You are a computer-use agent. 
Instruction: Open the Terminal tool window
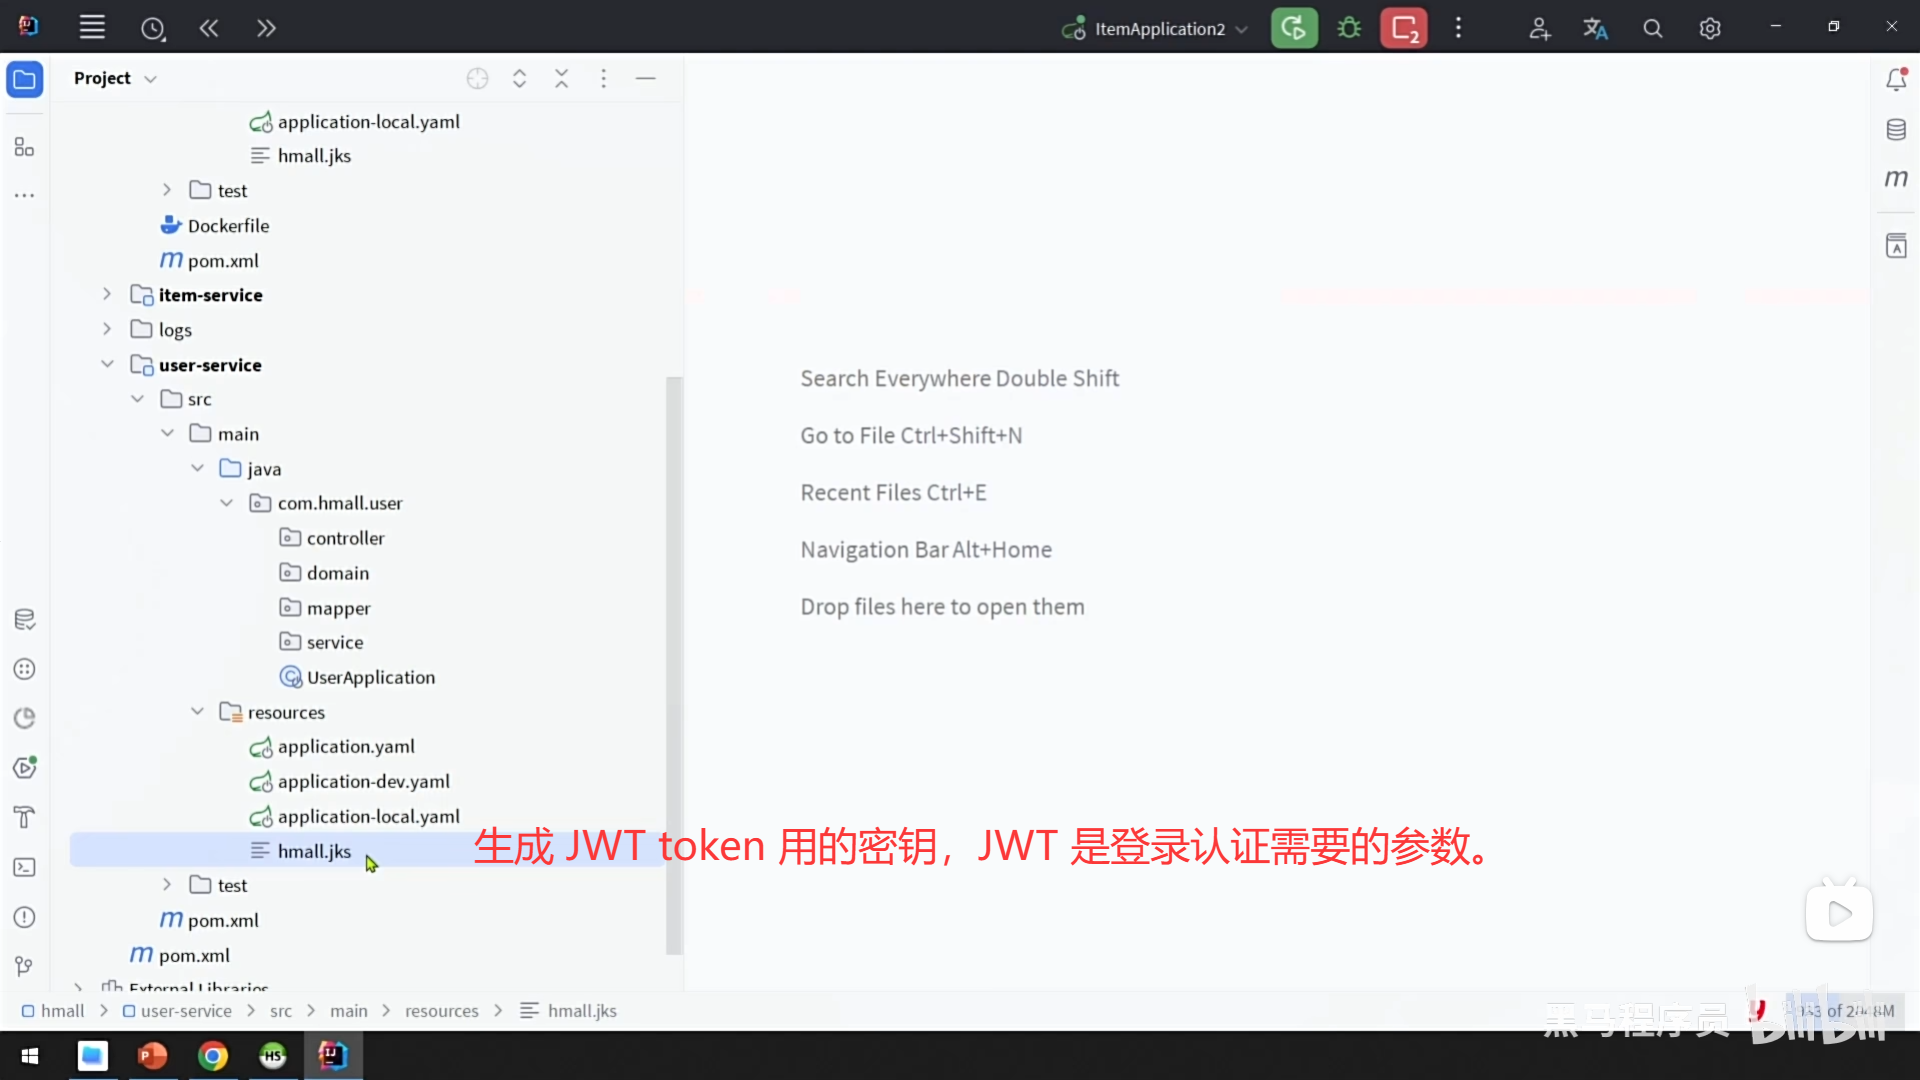tap(24, 867)
